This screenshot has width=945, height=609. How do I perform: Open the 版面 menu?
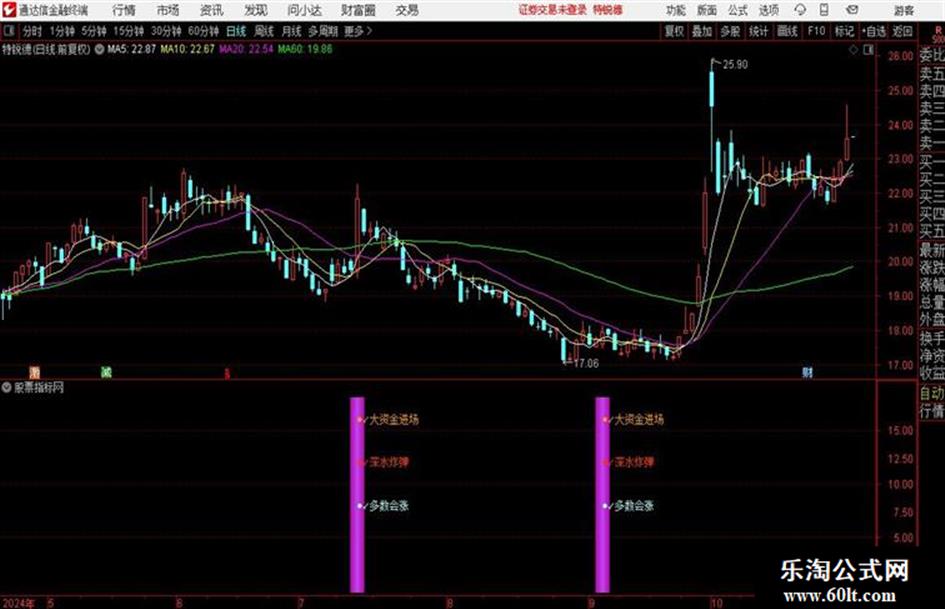pos(707,10)
